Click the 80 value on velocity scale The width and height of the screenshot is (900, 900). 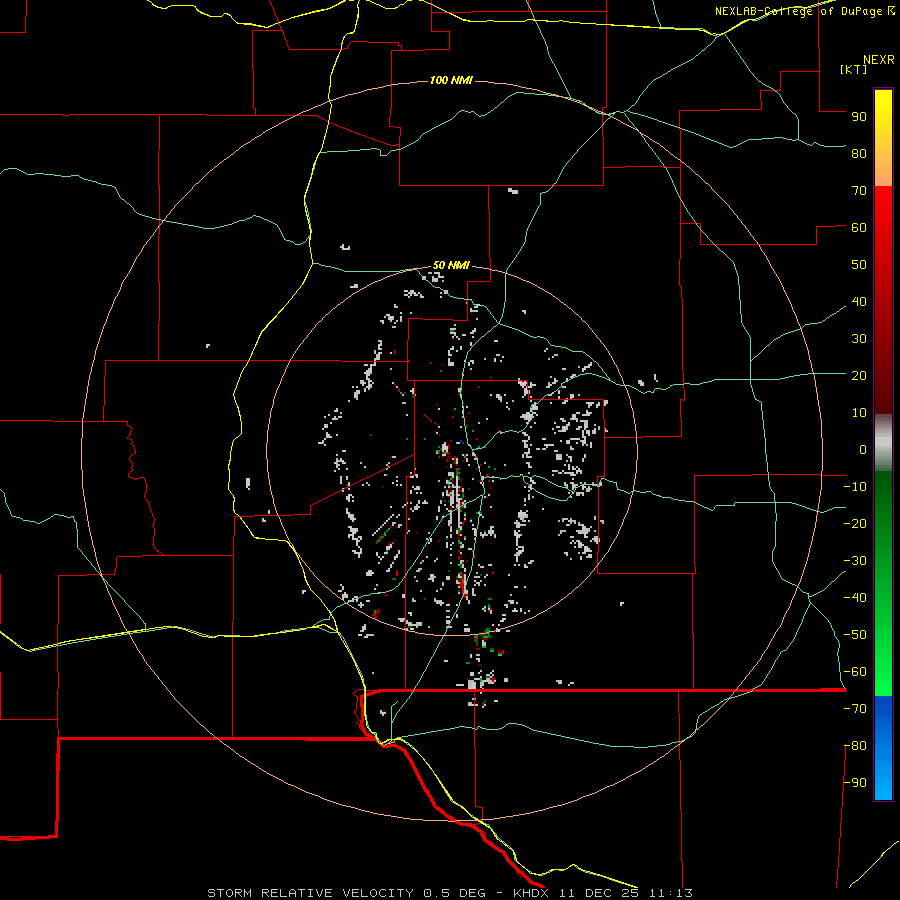coord(859,153)
